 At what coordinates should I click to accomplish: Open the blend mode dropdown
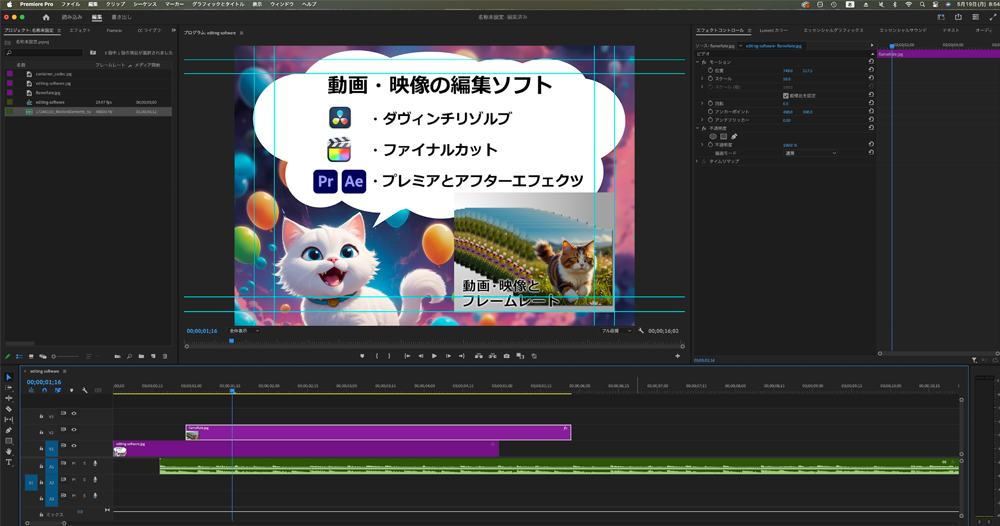tap(810, 153)
